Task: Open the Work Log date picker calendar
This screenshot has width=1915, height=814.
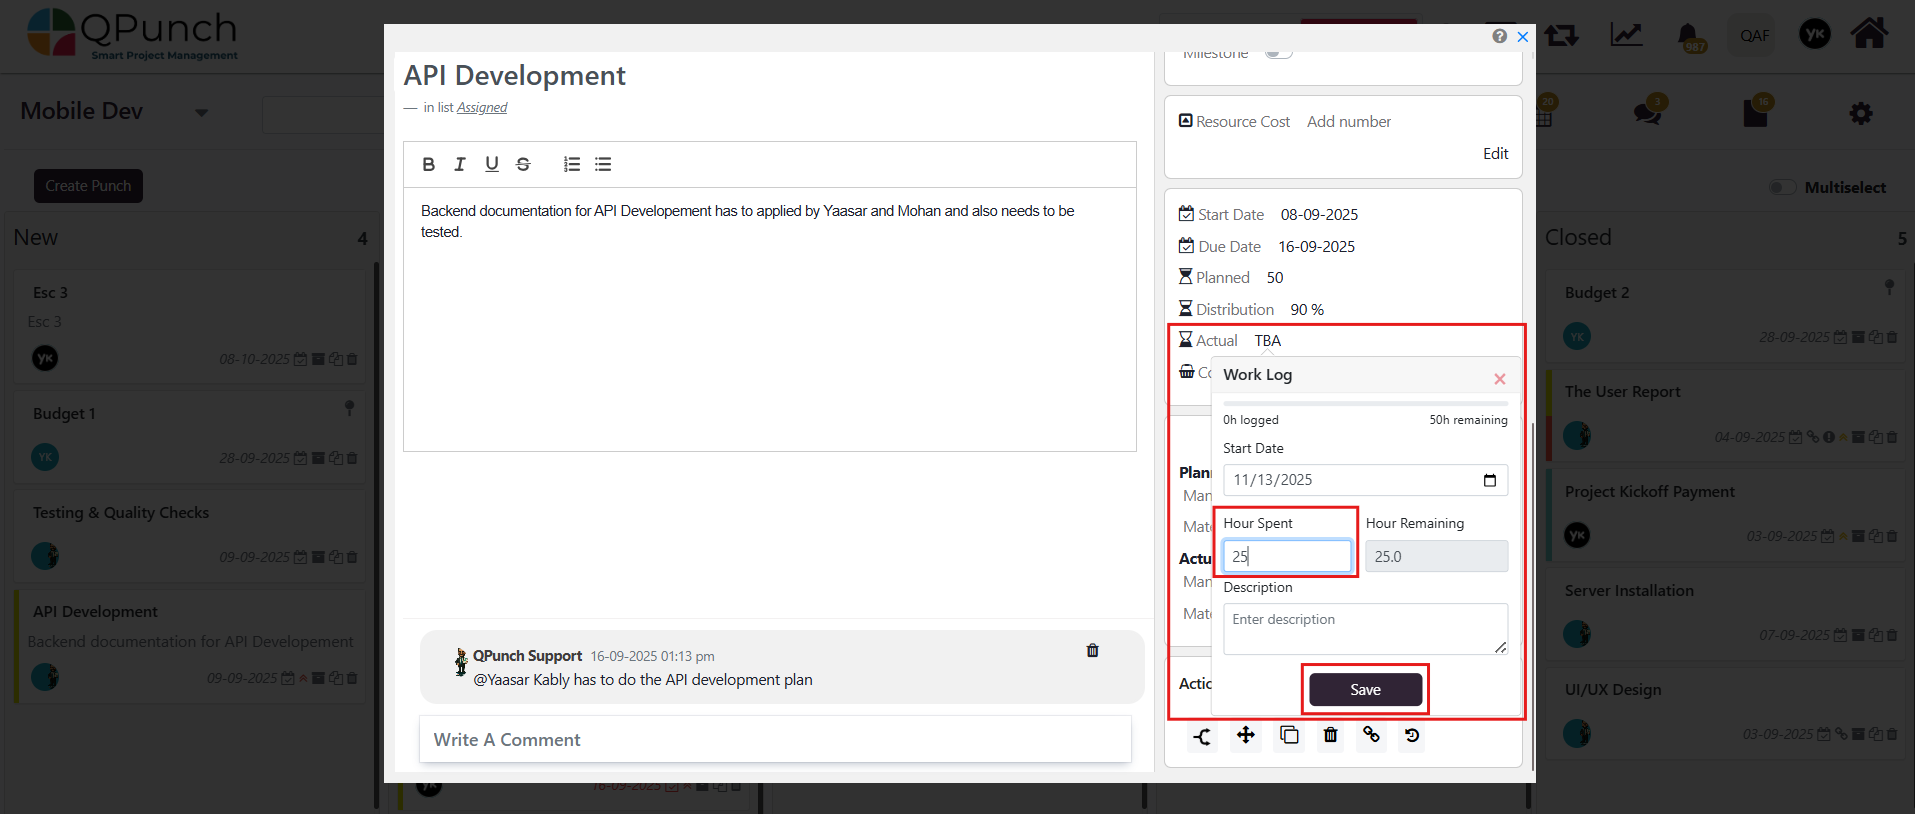Action: coord(1489,480)
